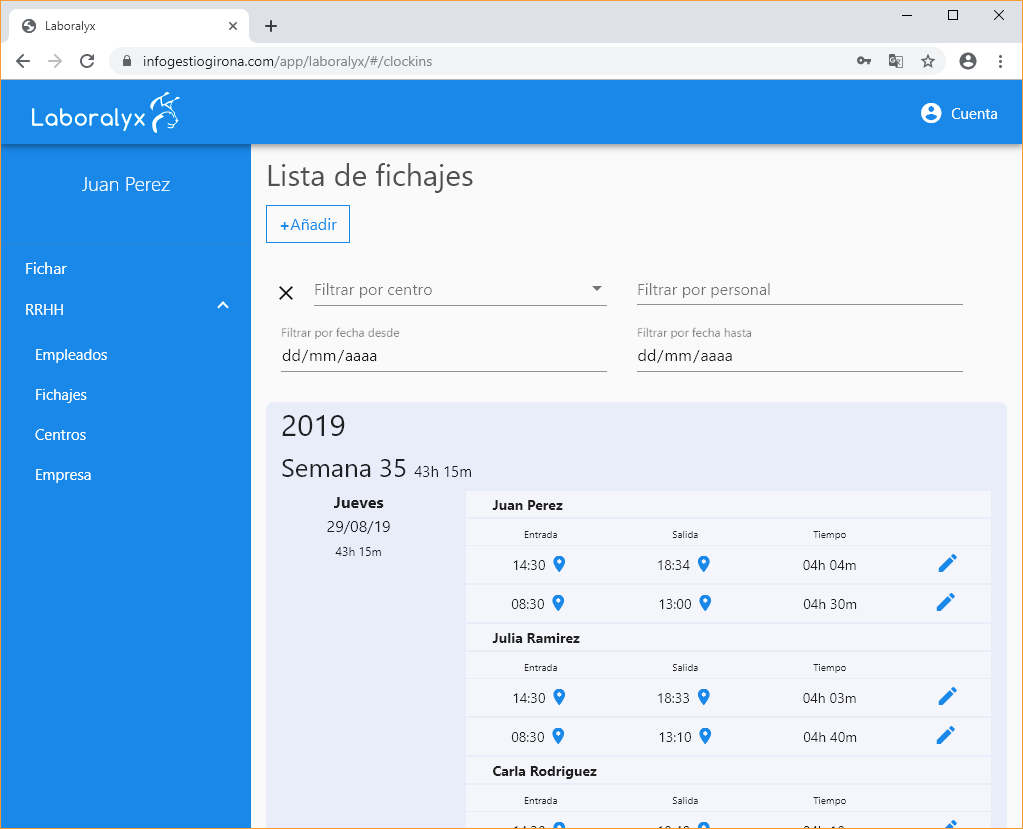Edit Juan Perez's 14:30–18:34 clock-in
Image resolution: width=1023 pixels, height=829 pixels.
[x=947, y=563]
